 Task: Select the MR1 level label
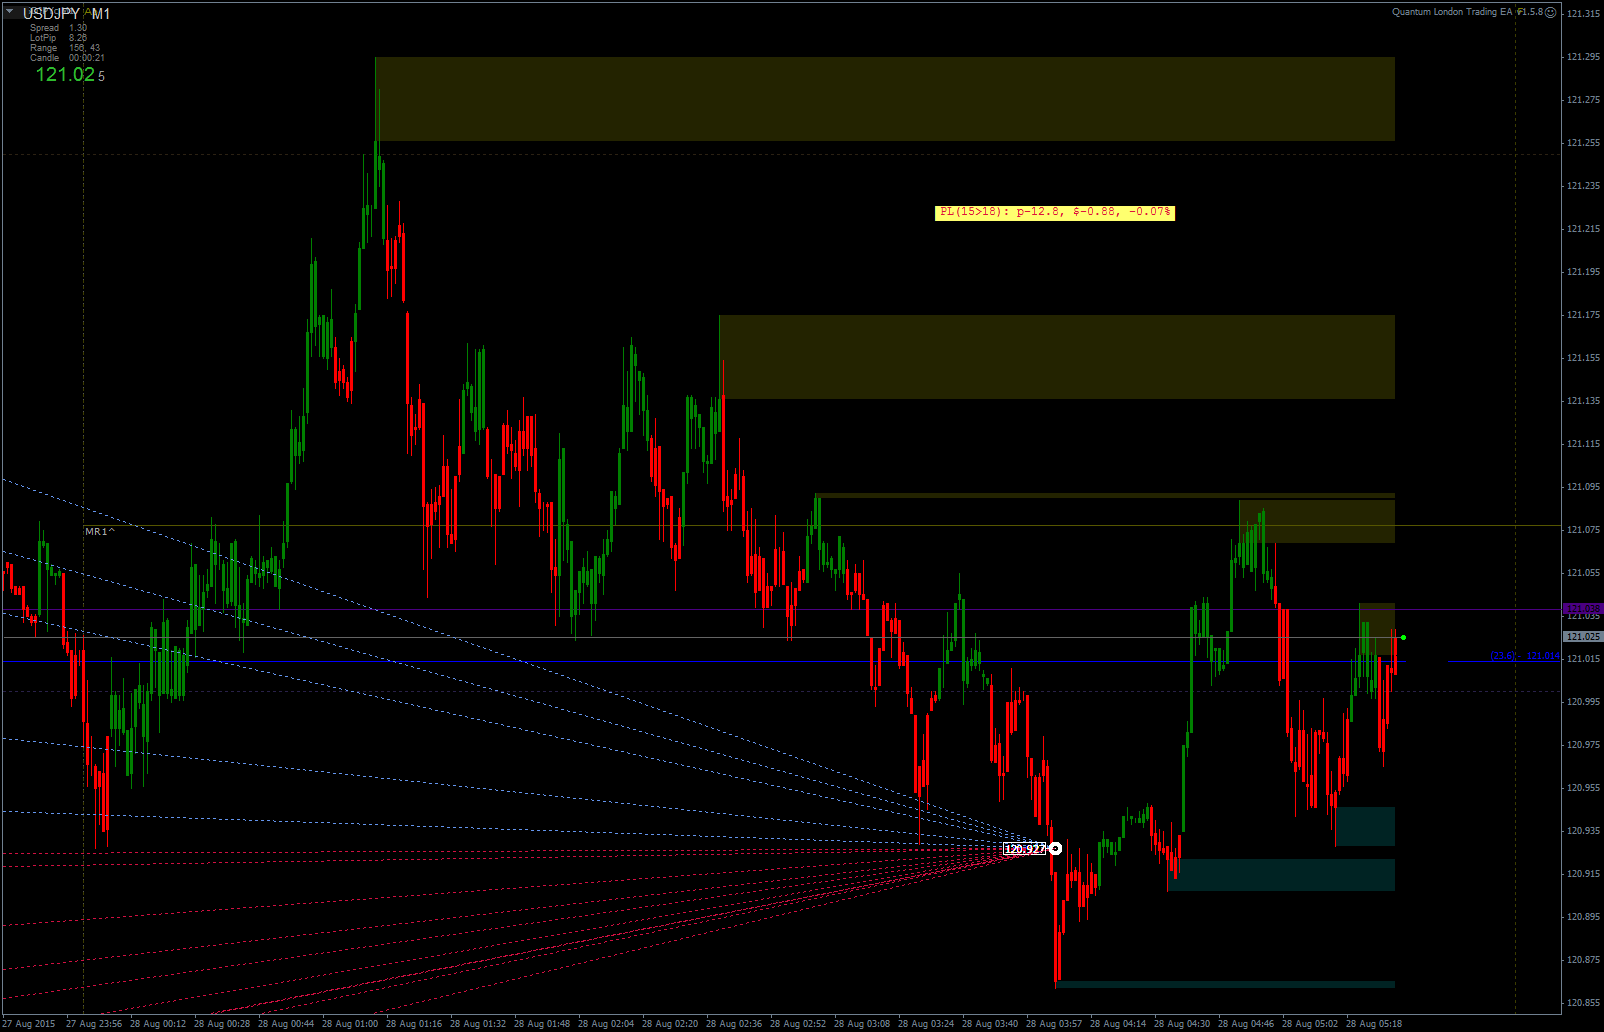pos(99,531)
